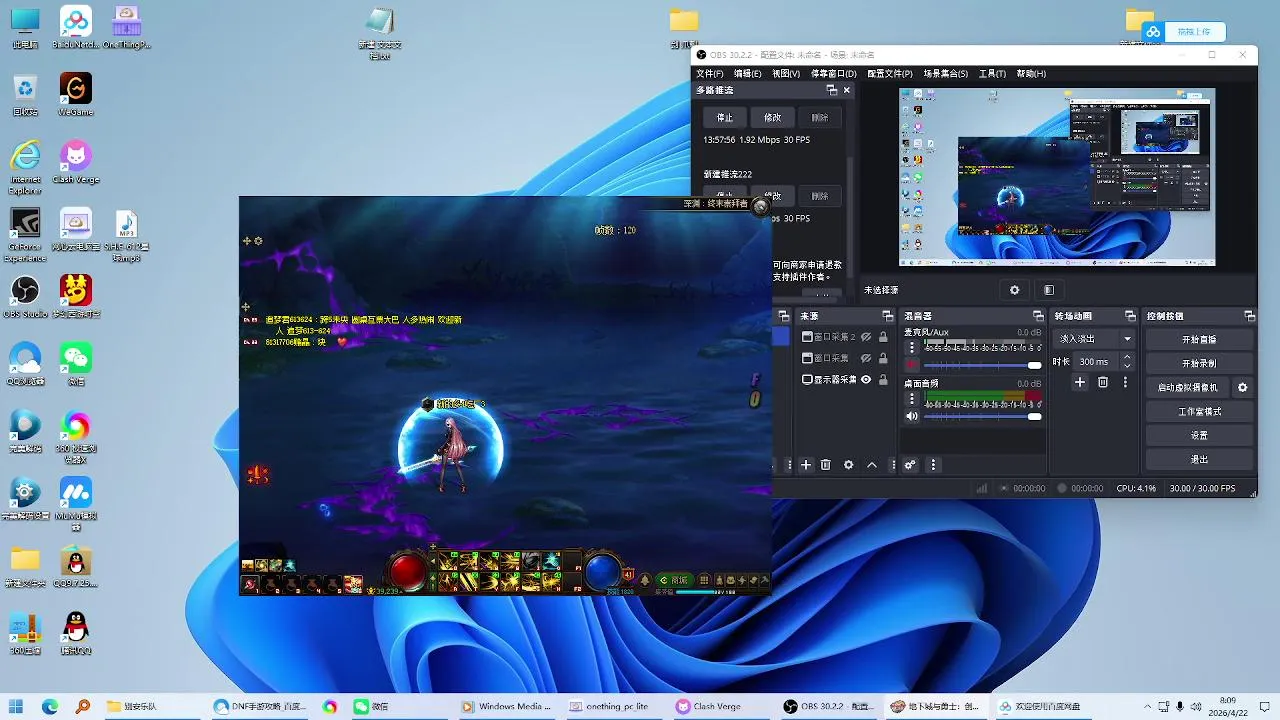Open the 视图(V) menu in OBS

click(x=785, y=74)
